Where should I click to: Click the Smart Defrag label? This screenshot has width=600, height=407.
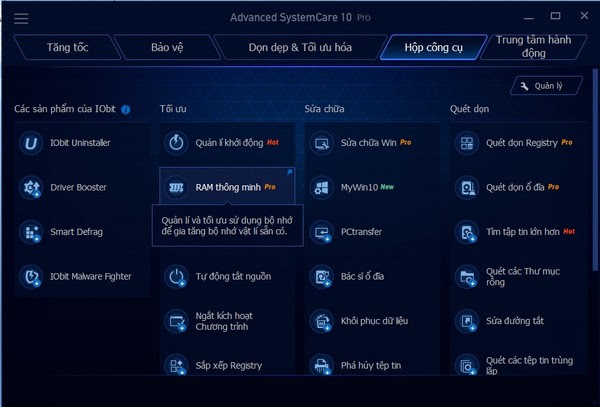tap(76, 232)
